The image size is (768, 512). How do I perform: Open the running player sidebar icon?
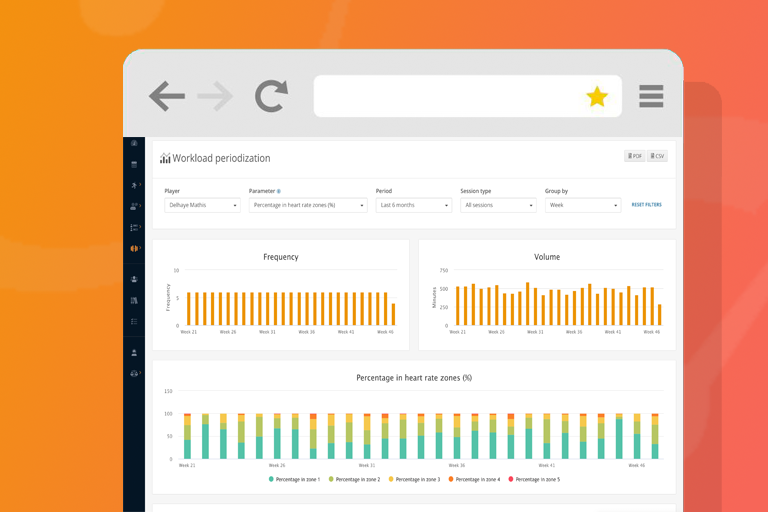click(134, 185)
